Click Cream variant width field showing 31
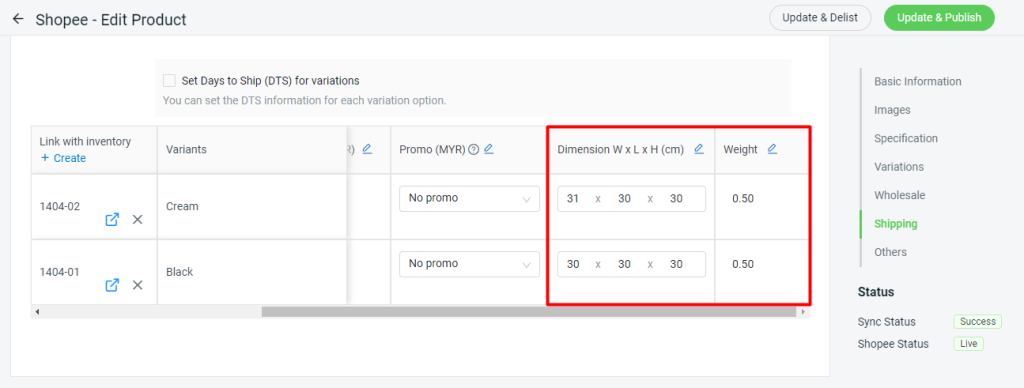This screenshot has width=1024, height=388. coord(573,199)
